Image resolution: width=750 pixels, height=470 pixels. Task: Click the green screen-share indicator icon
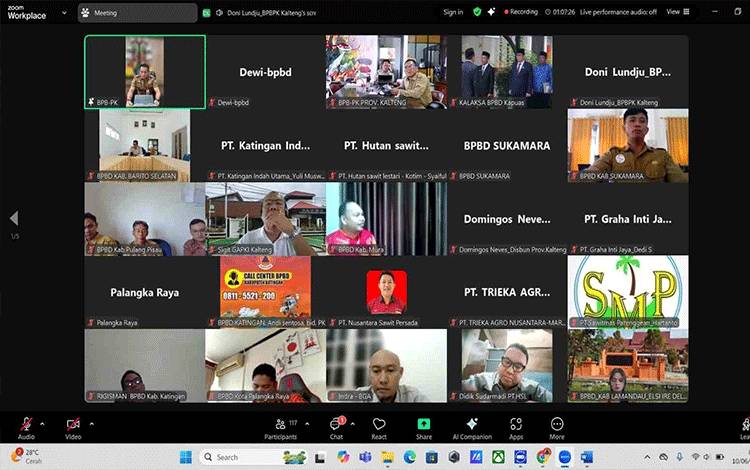[x=206, y=13]
